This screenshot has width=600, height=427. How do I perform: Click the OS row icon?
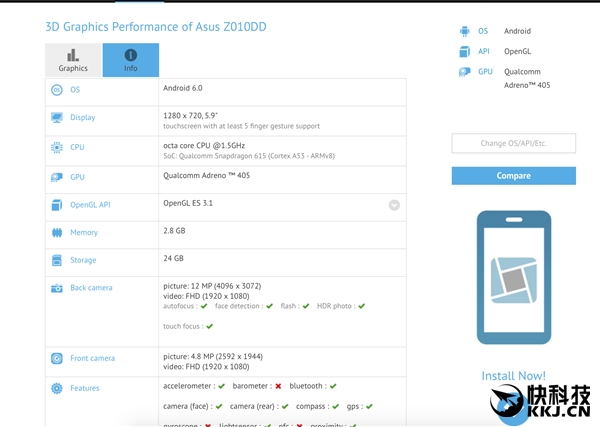tap(57, 90)
